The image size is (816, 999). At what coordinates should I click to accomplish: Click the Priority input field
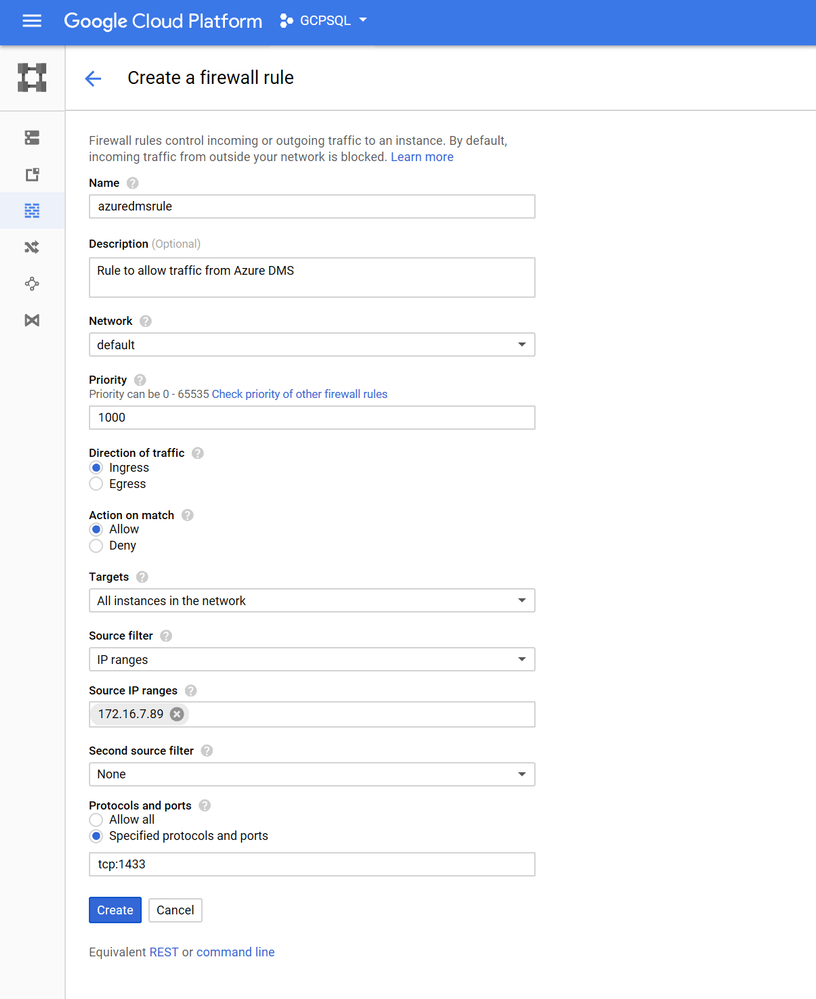(x=311, y=417)
